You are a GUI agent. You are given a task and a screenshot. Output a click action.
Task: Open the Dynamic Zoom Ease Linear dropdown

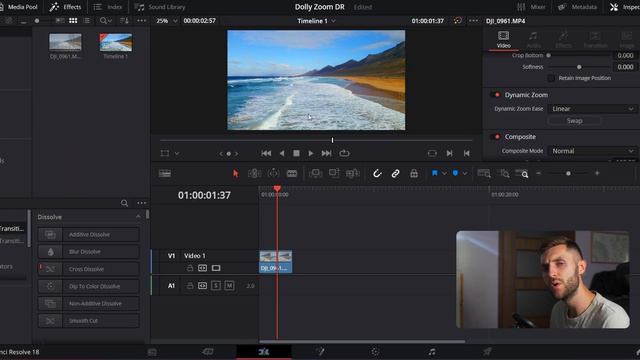click(x=592, y=109)
